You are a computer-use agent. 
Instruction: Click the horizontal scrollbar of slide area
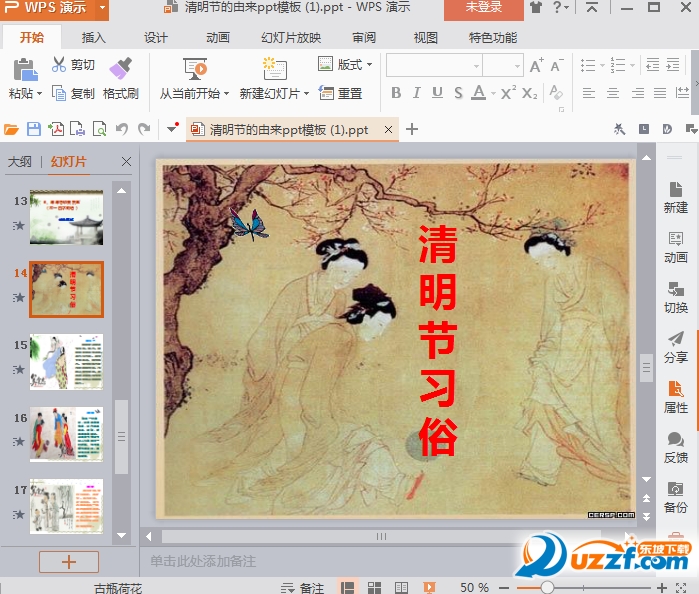(x=381, y=536)
